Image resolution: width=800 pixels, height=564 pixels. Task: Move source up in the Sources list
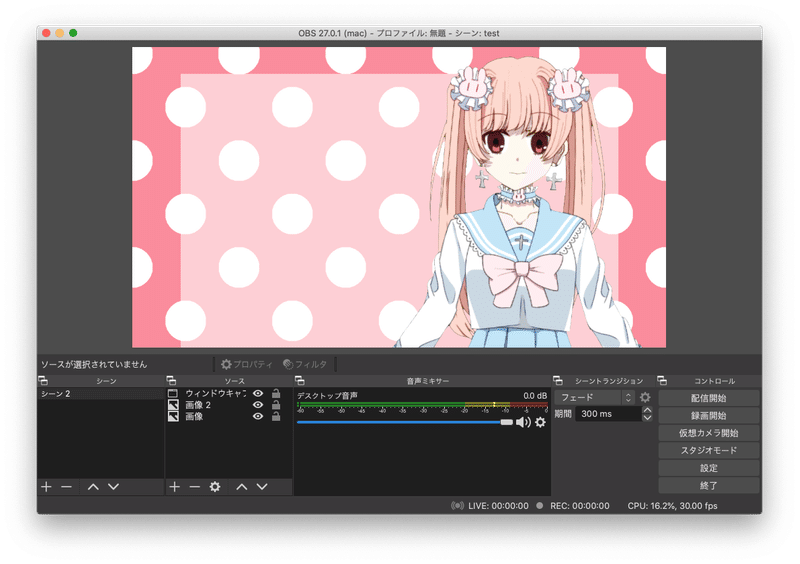coord(241,487)
